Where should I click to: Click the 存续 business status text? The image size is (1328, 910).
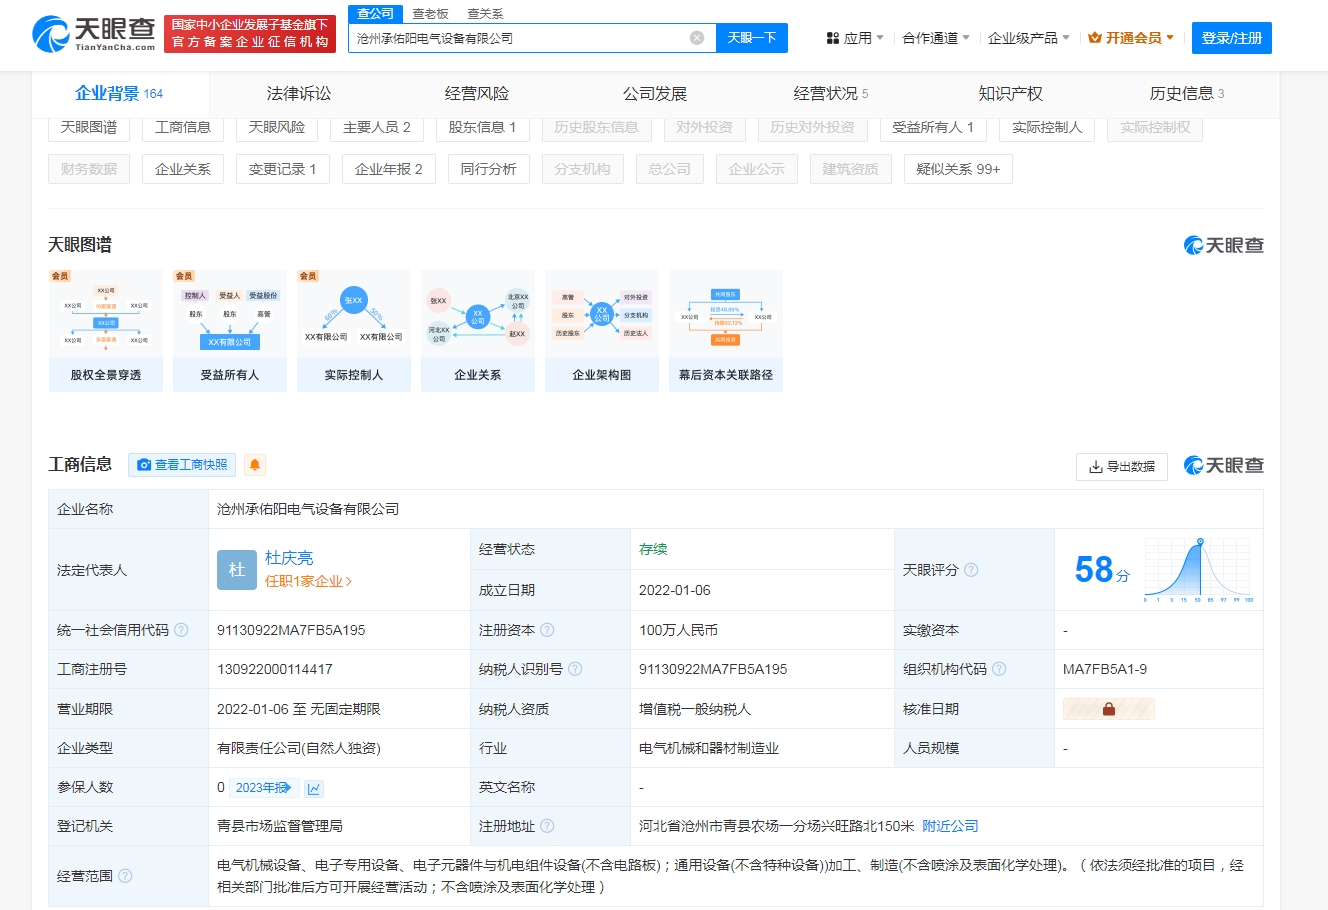pyautogui.click(x=653, y=549)
